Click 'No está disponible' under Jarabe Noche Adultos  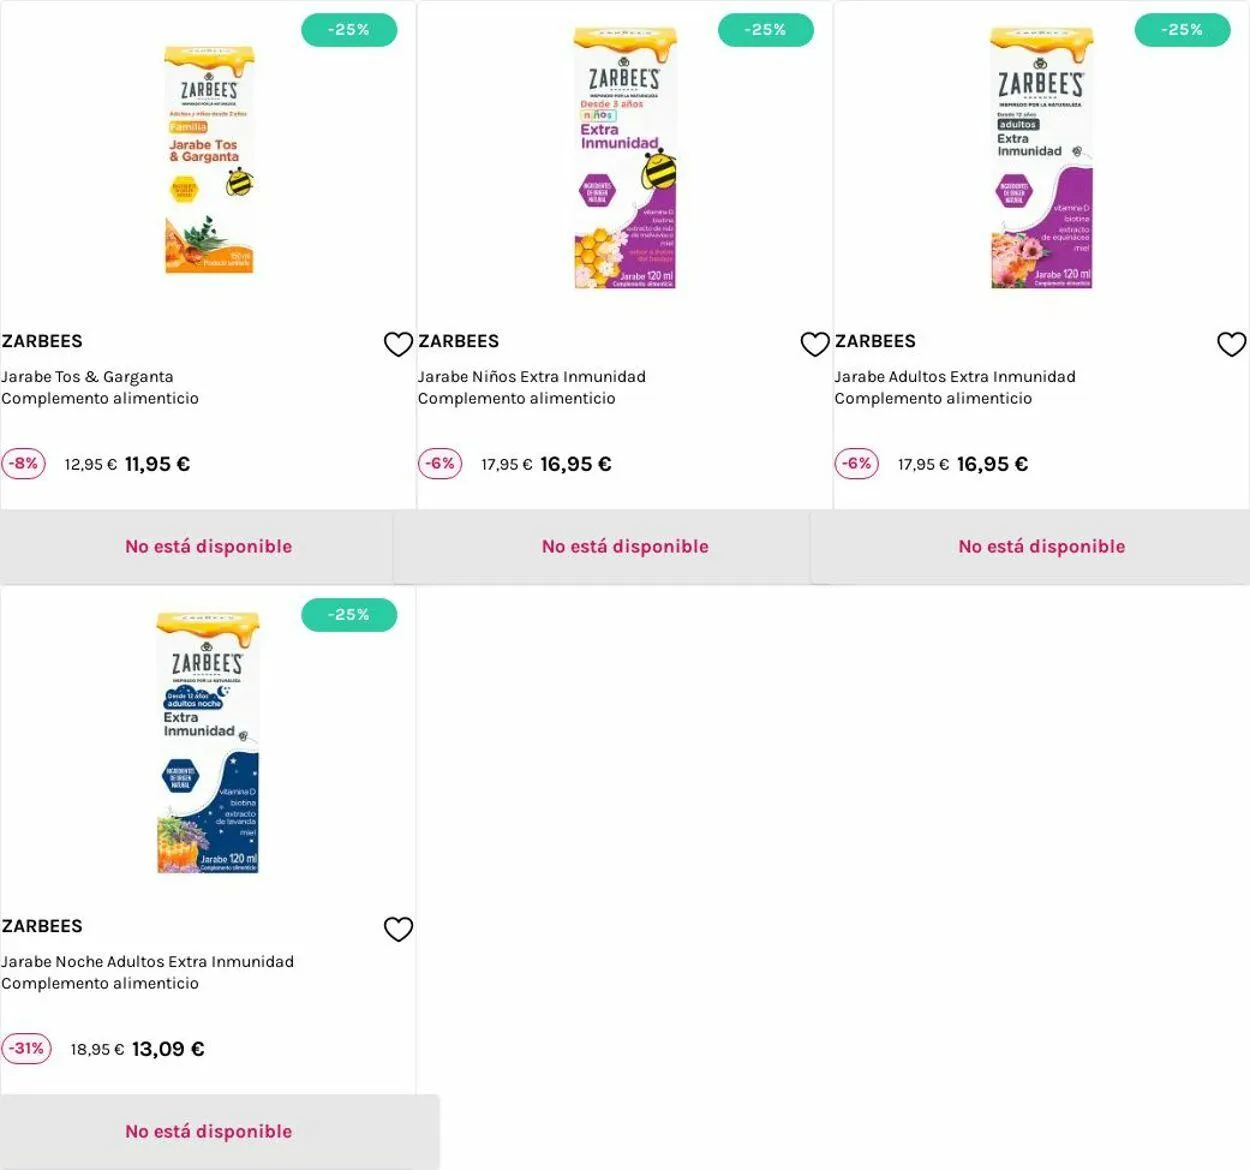pos(208,1132)
